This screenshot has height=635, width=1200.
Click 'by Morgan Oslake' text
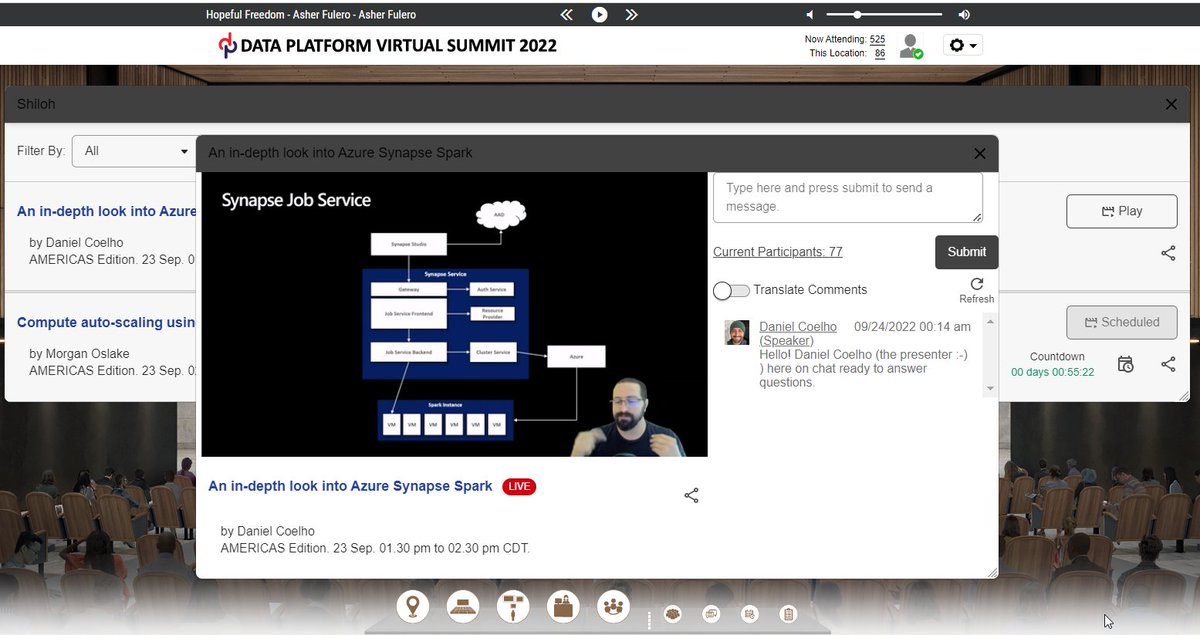click(x=80, y=354)
